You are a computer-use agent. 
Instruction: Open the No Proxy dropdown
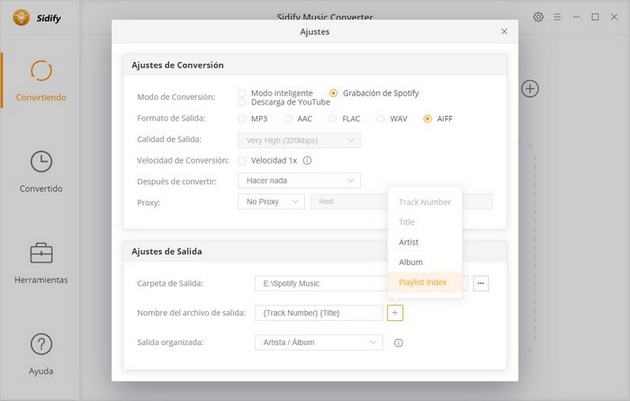pos(271,202)
